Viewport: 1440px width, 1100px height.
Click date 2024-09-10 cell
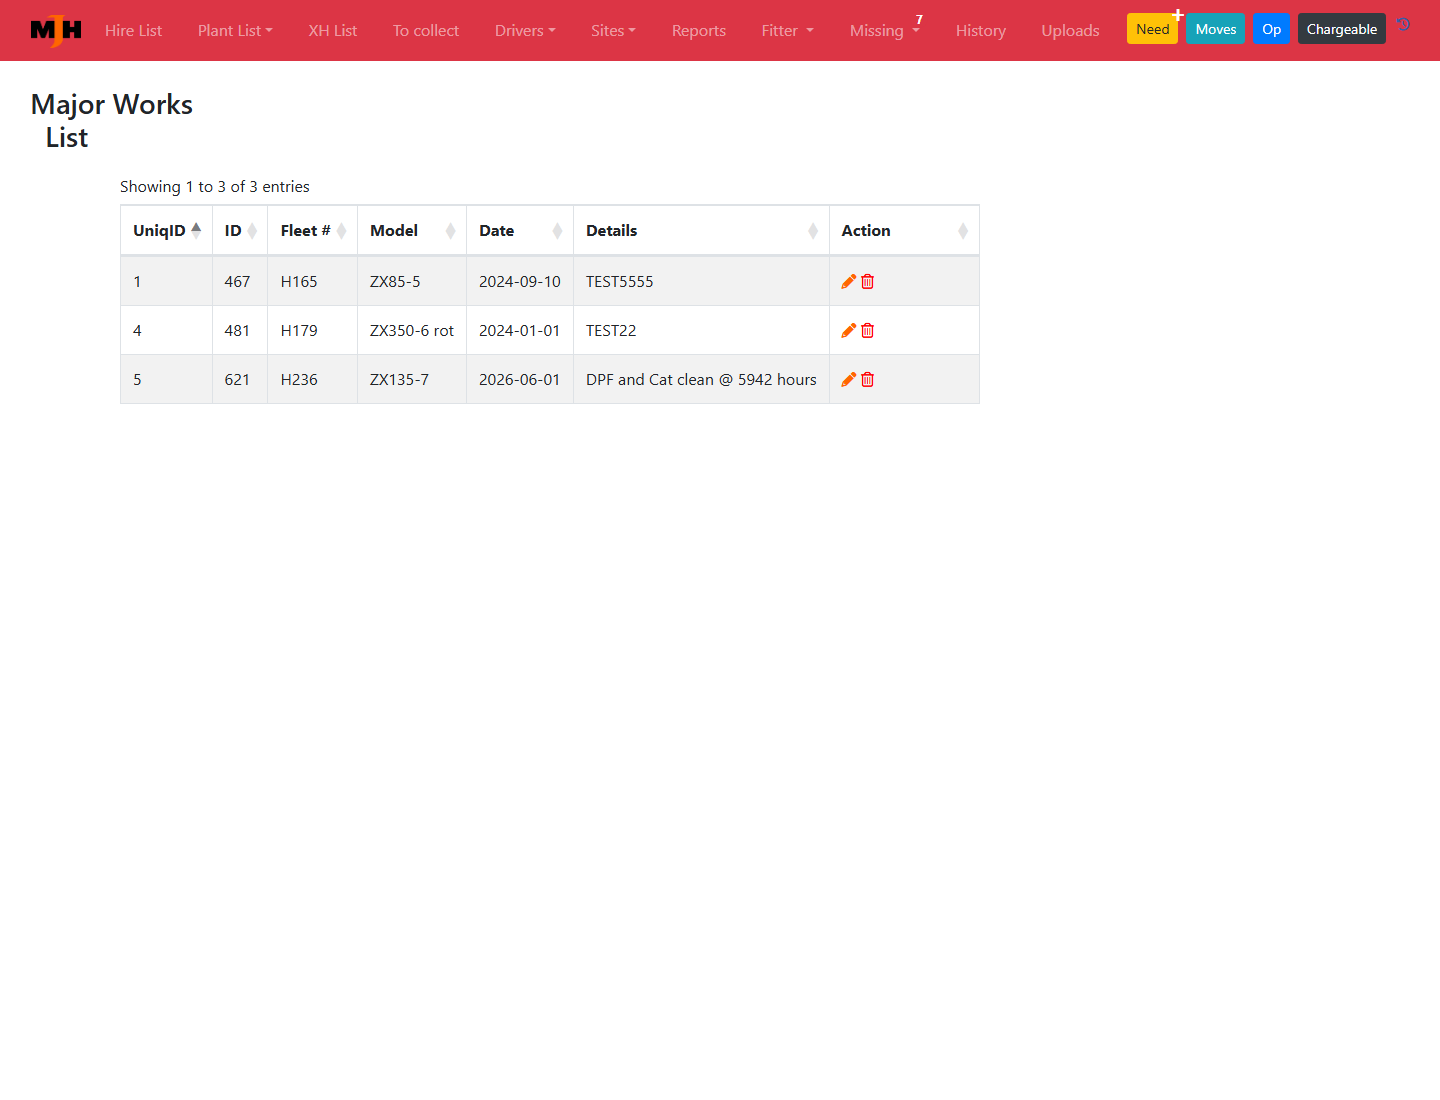click(520, 282)
